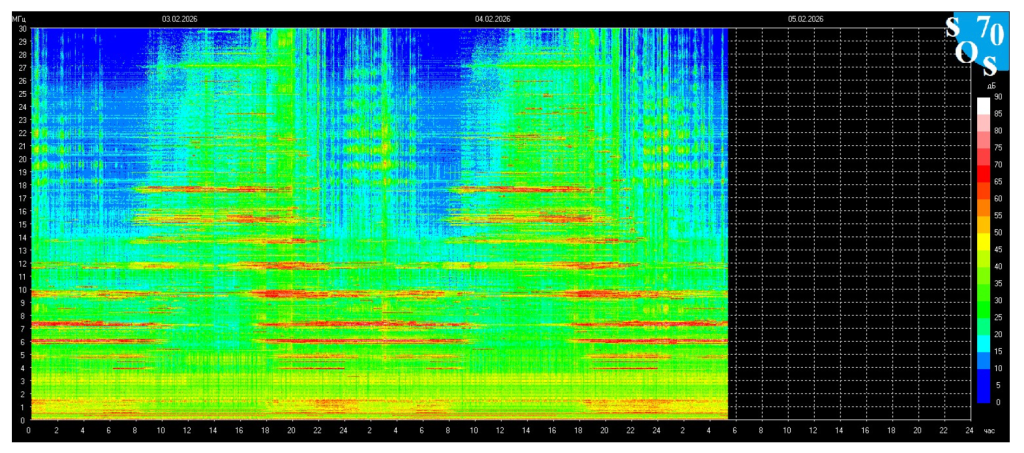Click the empty black grid for 05.02.2026
This screenshot has height=453, width=1024.
click(x=849, y=224)
